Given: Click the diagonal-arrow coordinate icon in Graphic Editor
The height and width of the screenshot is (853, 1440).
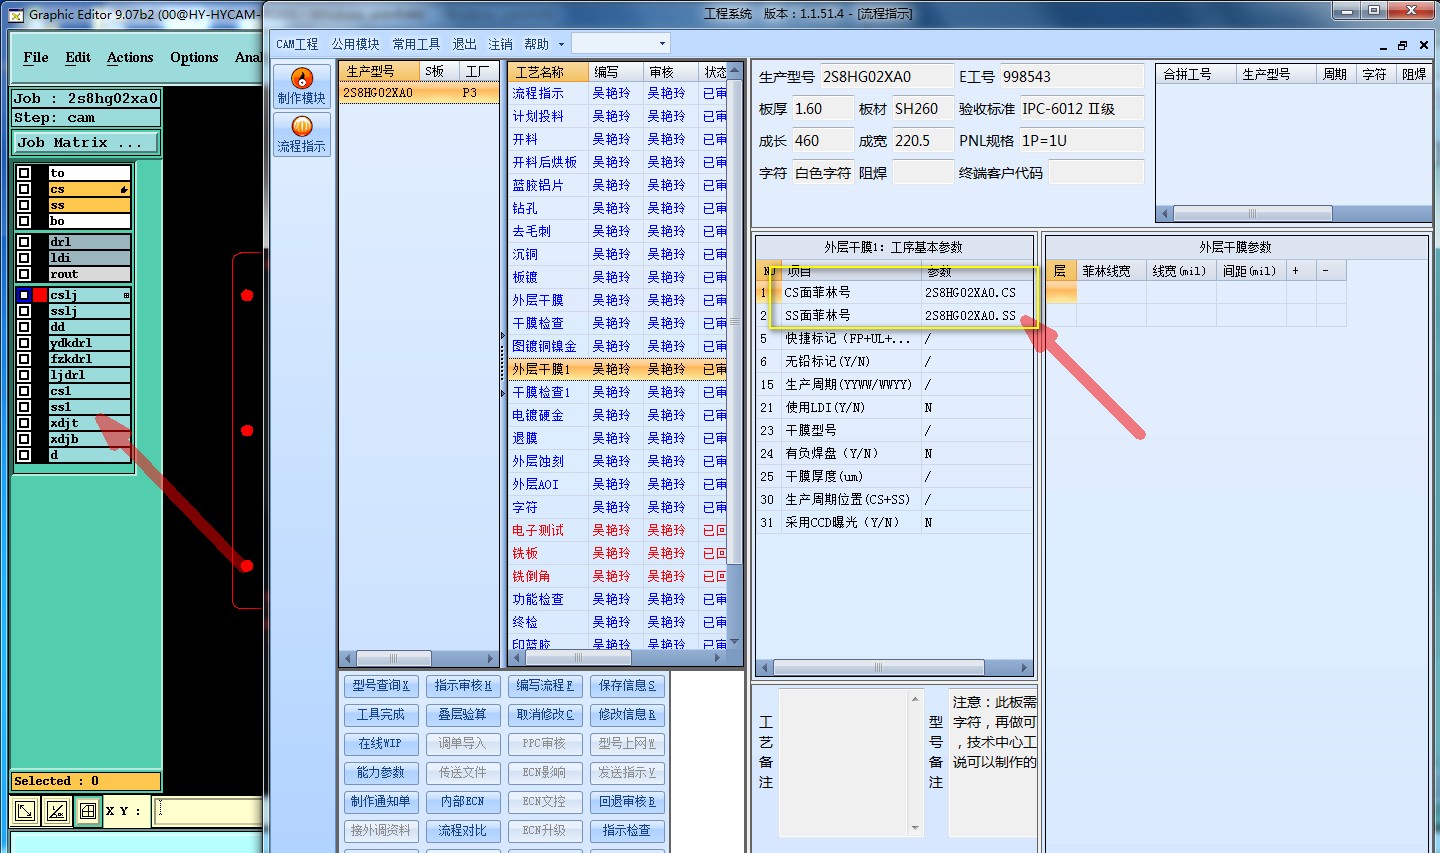Looking at the screenshot, I should [x=25, y=811].
